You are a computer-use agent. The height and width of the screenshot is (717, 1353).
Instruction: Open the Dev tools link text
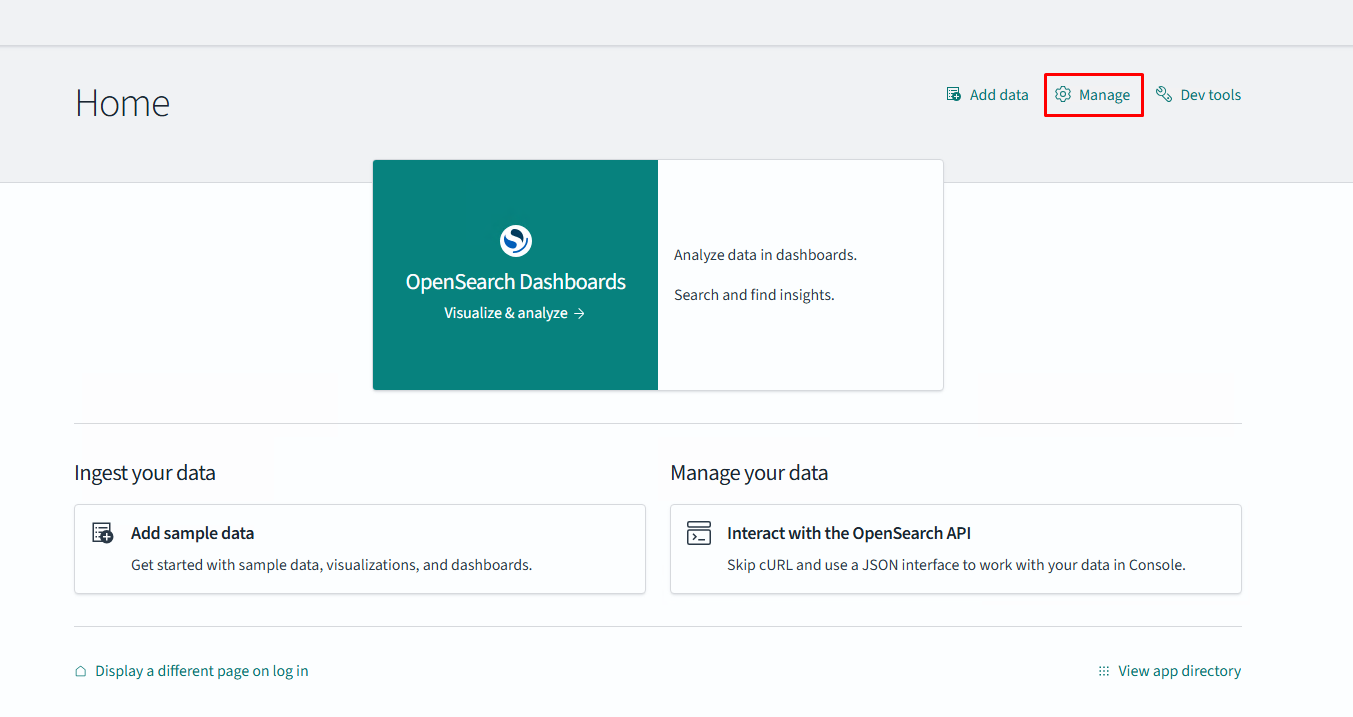pos(1210,95)
